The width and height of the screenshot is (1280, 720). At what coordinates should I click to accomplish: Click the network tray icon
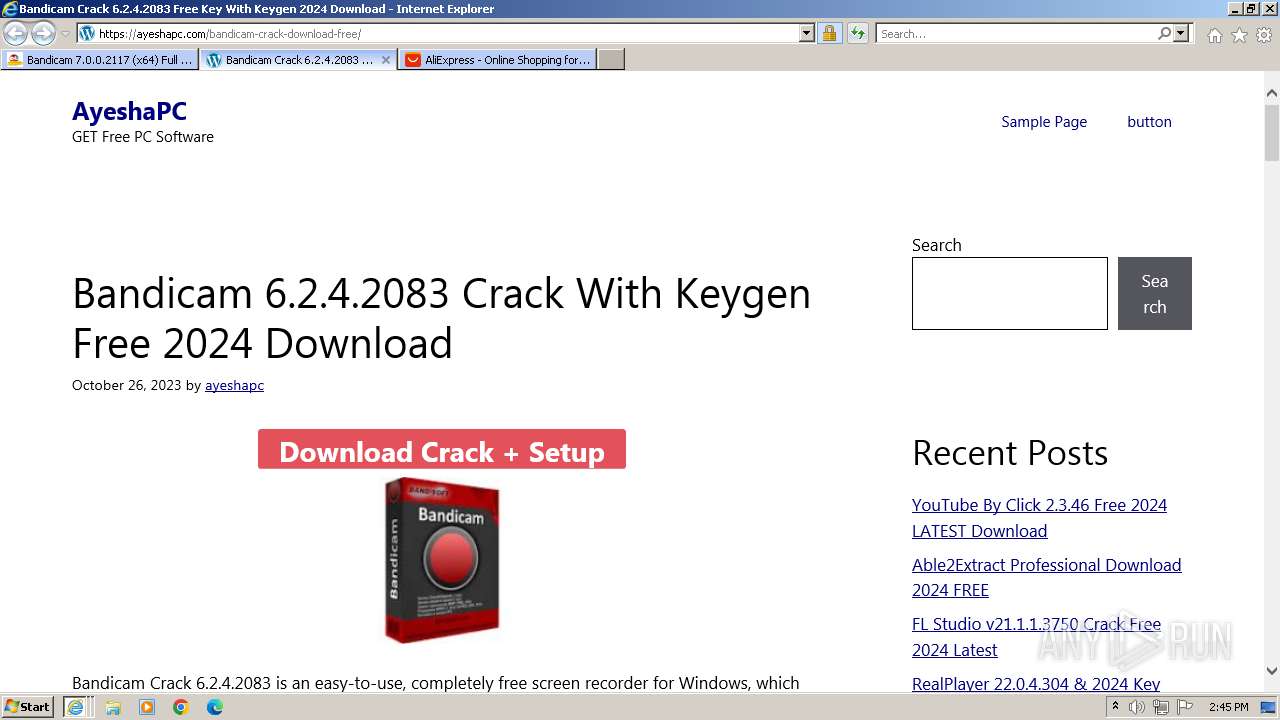(x=1161, y=707)
